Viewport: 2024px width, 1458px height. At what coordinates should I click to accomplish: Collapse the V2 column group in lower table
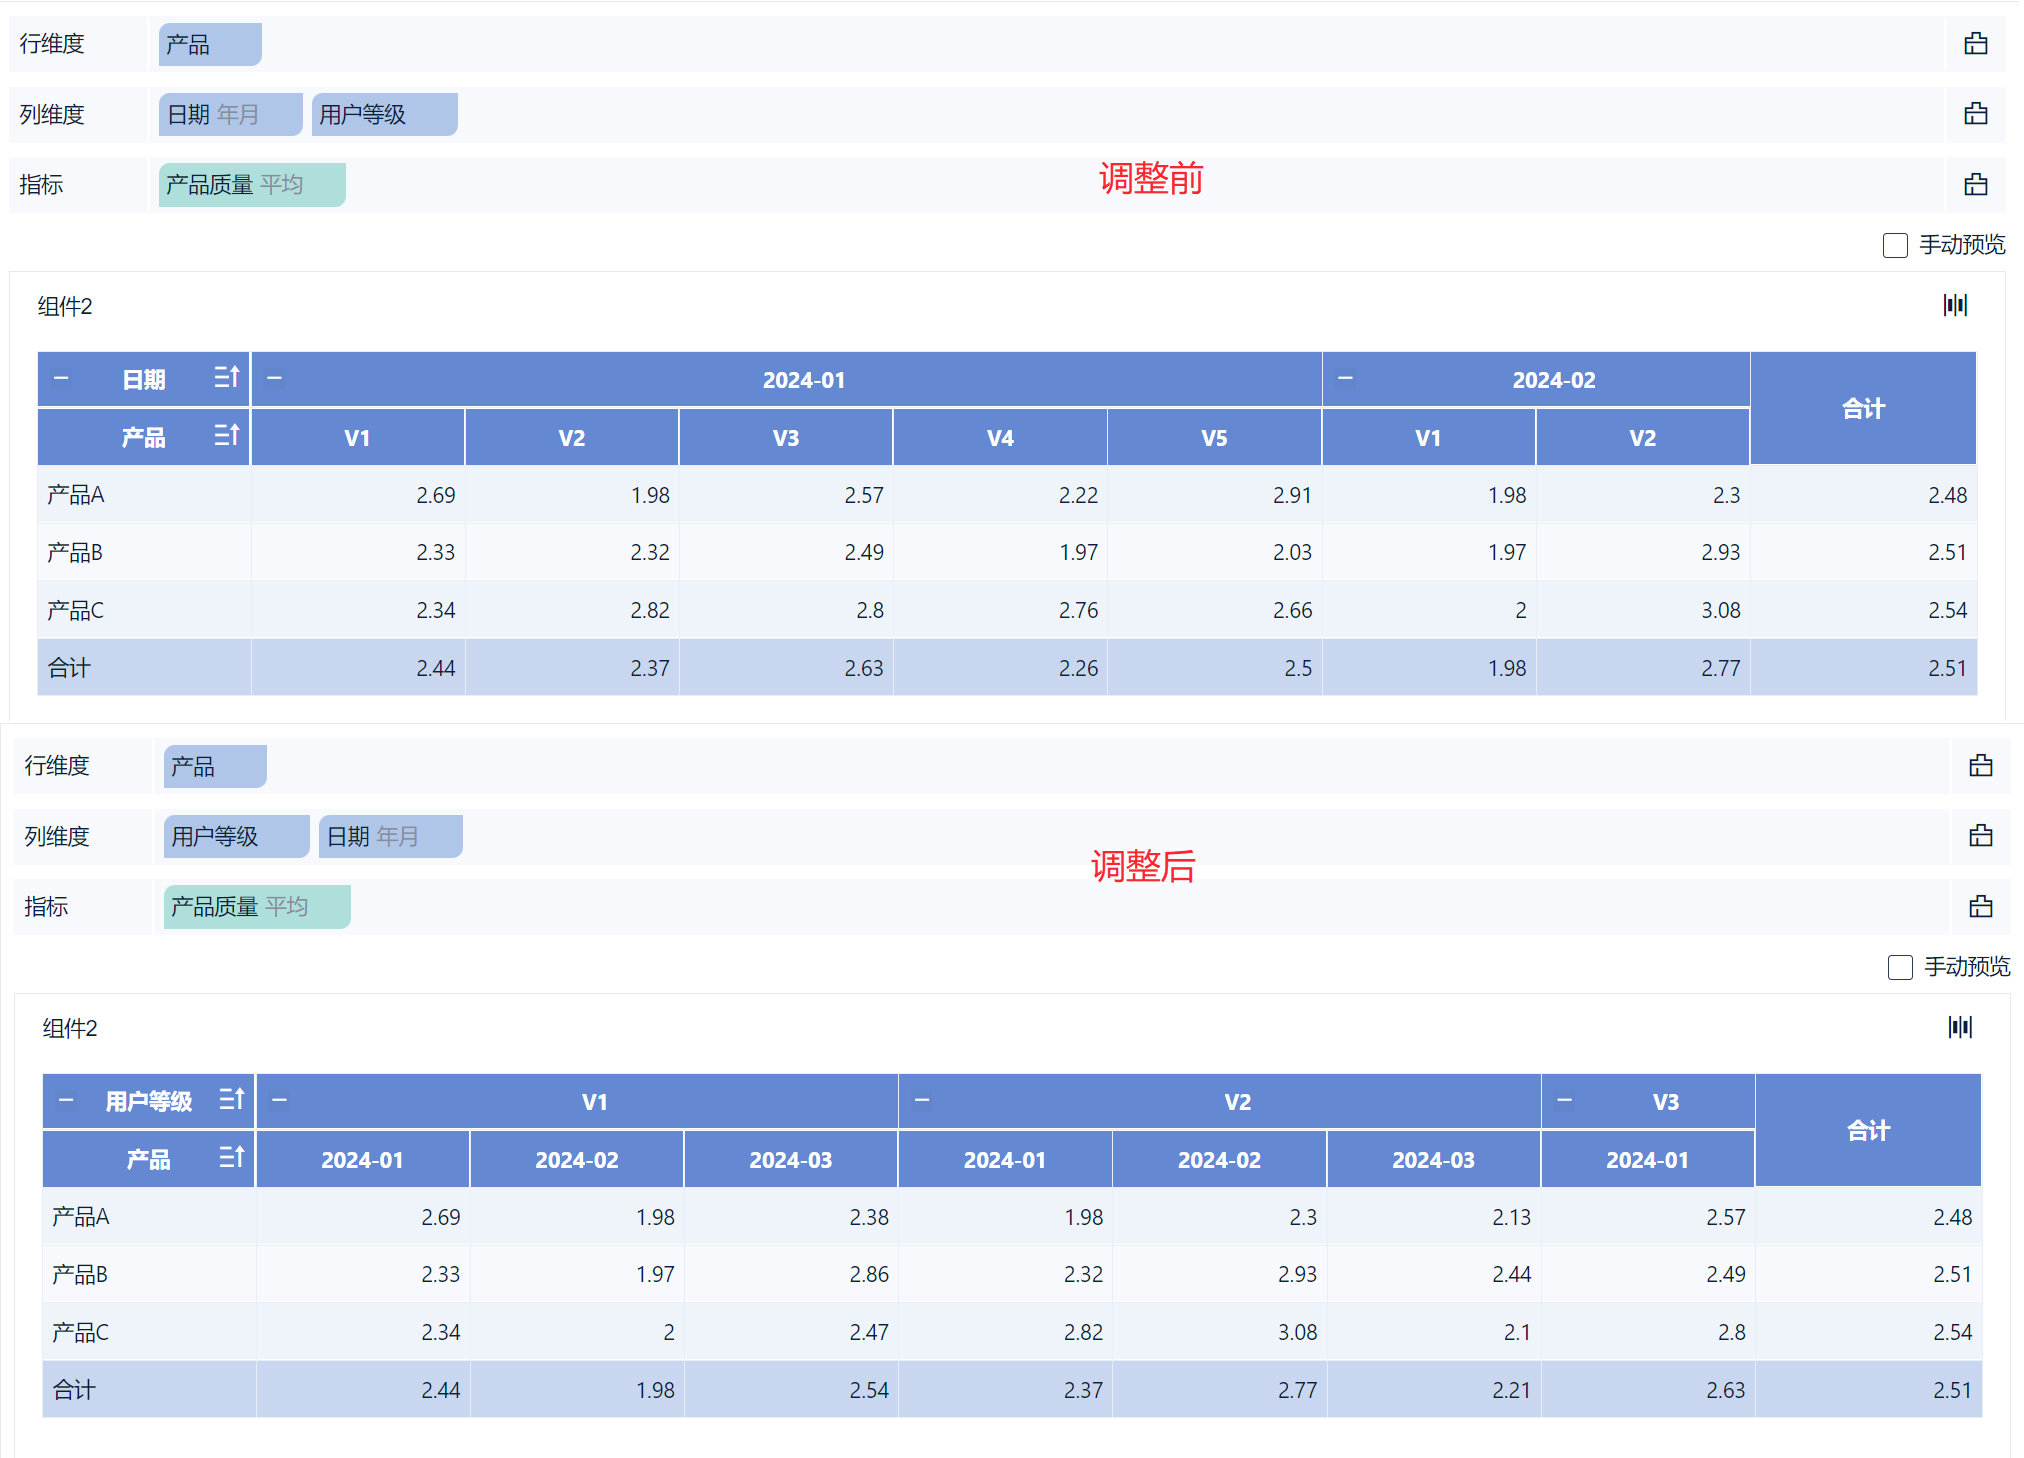(922, 1101)
